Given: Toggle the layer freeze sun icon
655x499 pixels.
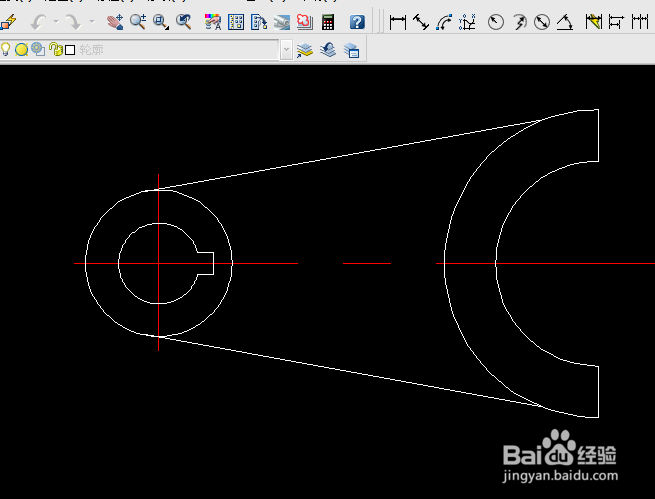Looking at the screenshot, I should click(21, 50).
